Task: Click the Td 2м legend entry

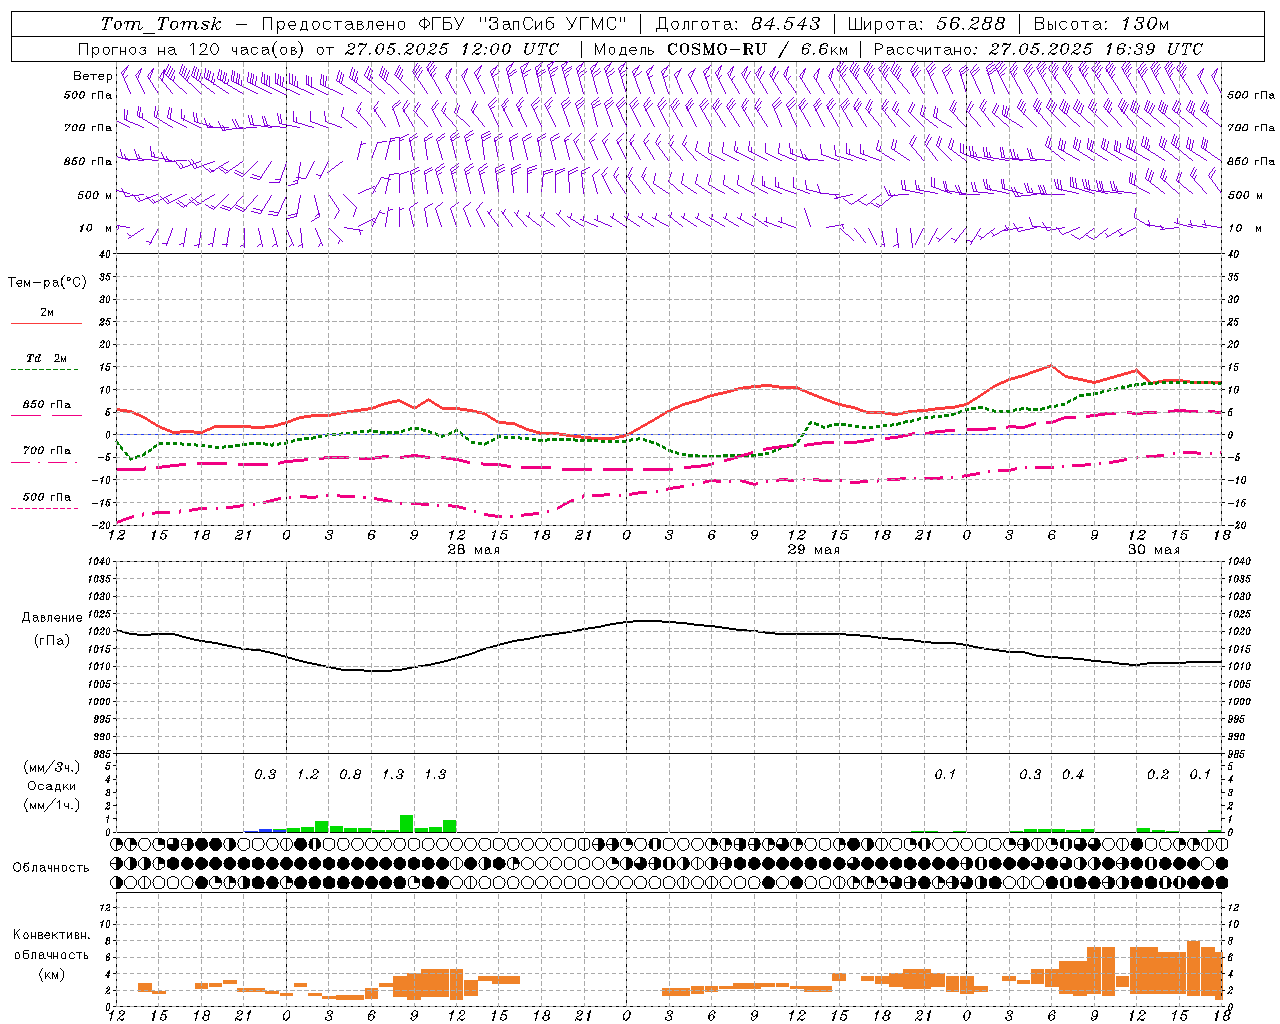Action: pyautogui.click(x=47, y=358)
